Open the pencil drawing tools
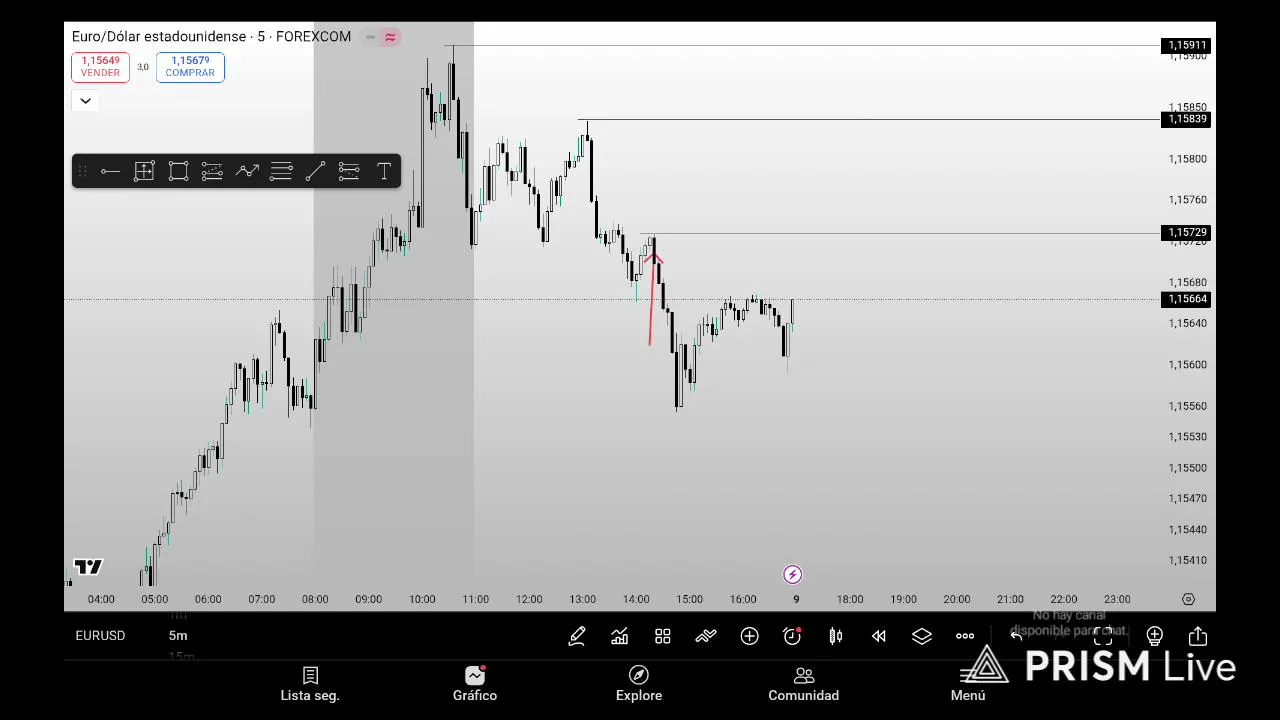Screen dimensions: 1280x720 577,636
